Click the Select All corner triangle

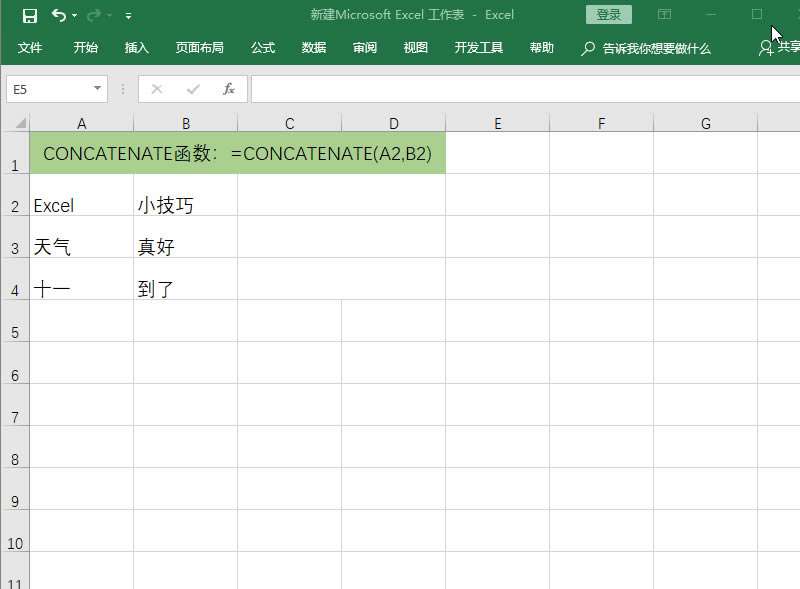tap(20, 123)
